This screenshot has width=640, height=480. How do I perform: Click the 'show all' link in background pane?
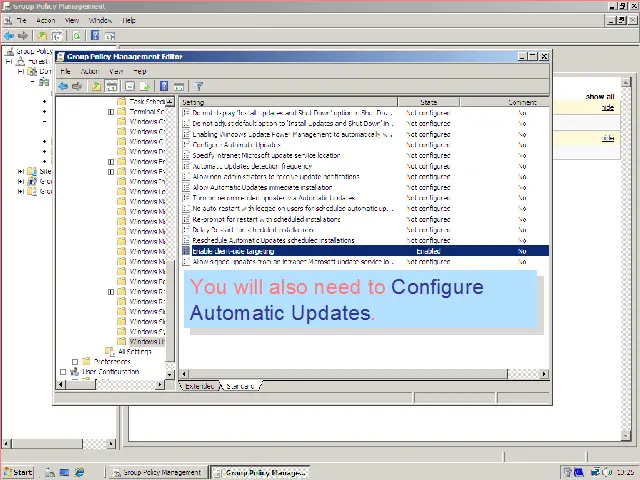point(600,97)
